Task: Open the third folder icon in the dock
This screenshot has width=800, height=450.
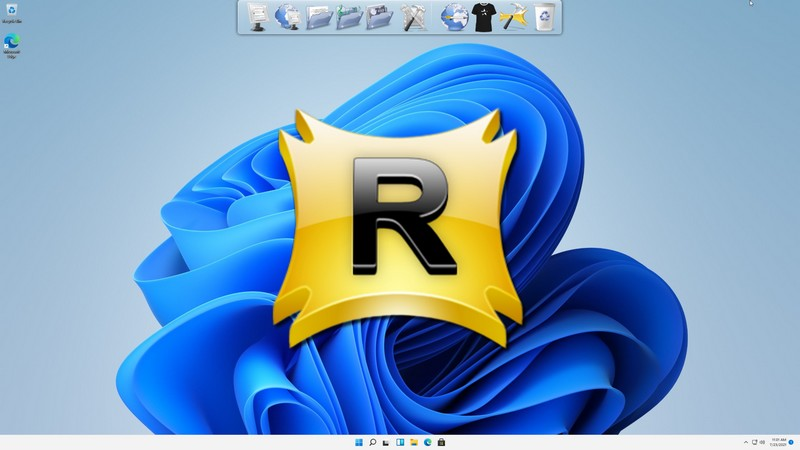Action: pyautogui.click(x=380, y=17)
